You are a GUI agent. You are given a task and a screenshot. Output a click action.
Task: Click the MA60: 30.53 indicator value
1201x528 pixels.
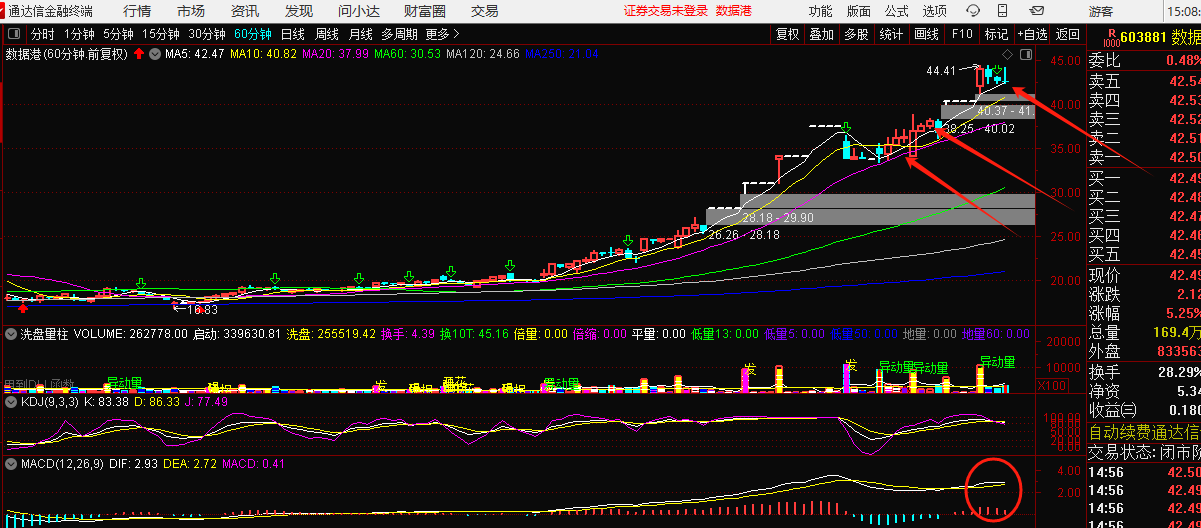click(408, 53)
